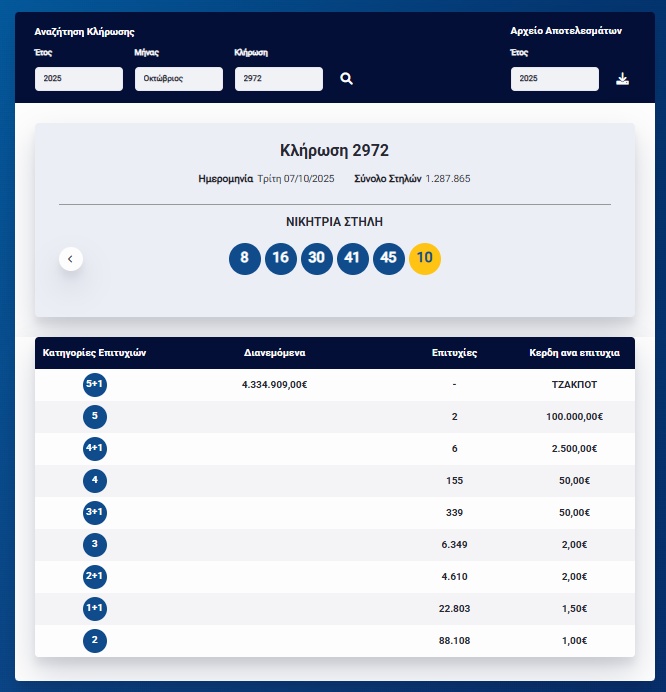Click the search magnifier icon
Viewport: 666px width, 692px height.
click(346, 79)
